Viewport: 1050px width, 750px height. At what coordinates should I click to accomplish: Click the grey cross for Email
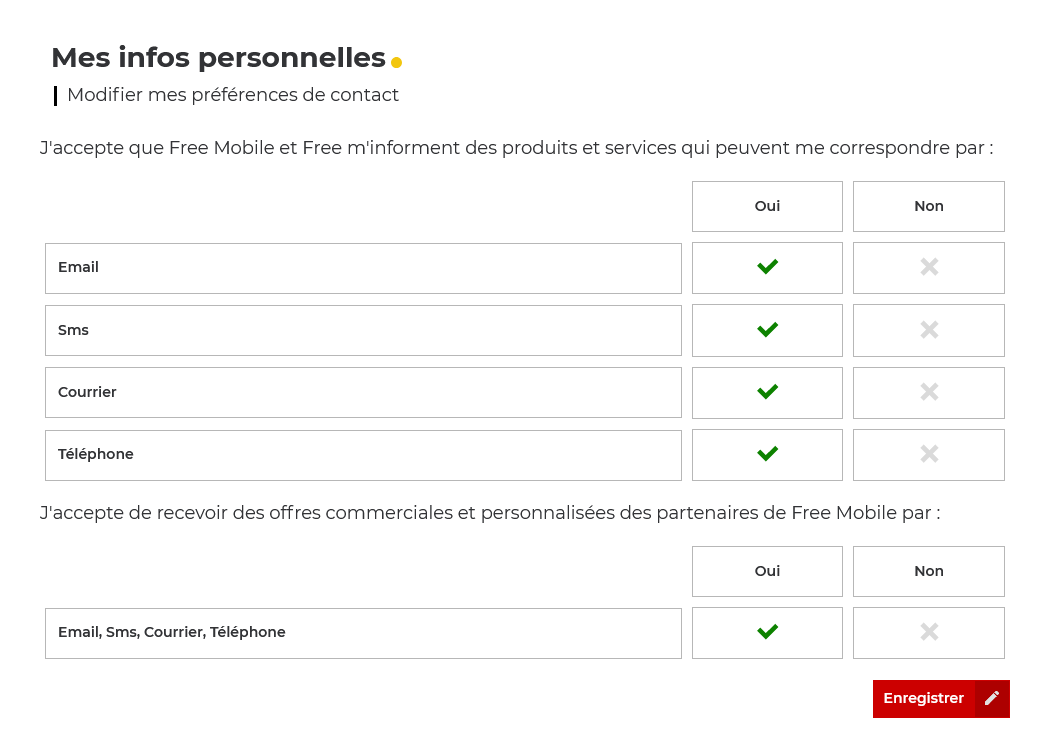pyautogui.click(x=929, y=267)
